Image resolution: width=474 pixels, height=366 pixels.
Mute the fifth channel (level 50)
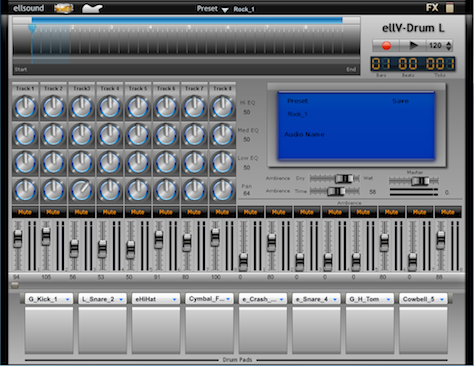coord(138,212)
